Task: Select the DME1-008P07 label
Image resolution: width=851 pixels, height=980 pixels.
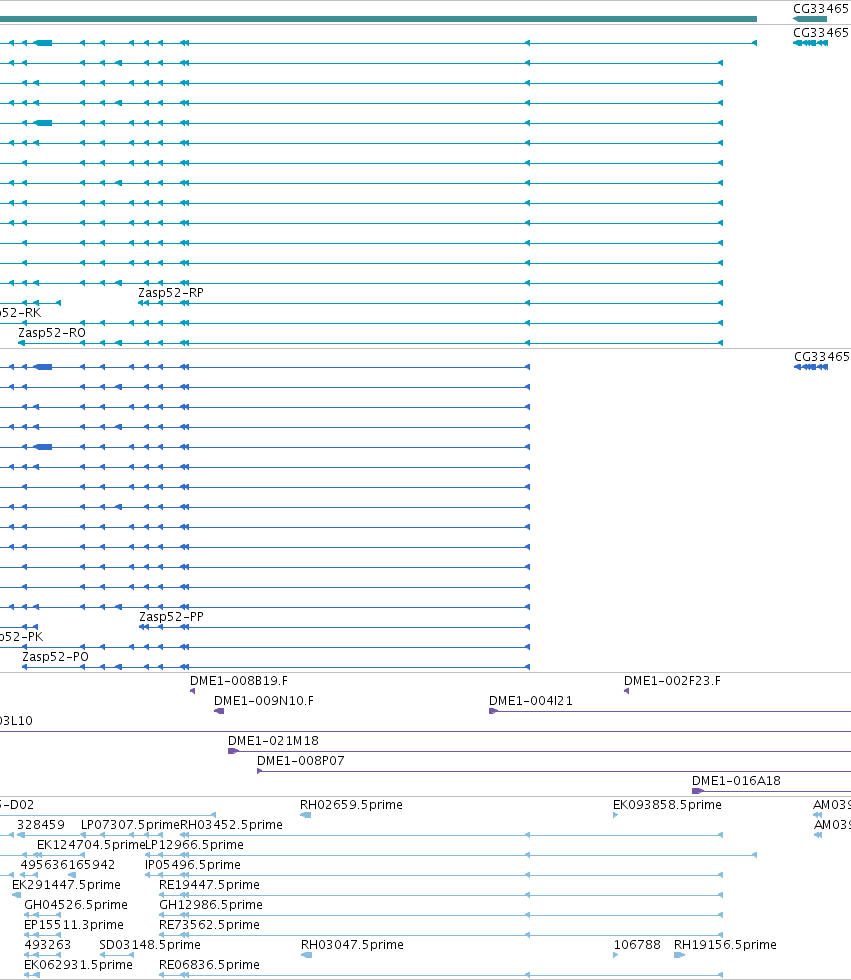Action: coord(301,761)
